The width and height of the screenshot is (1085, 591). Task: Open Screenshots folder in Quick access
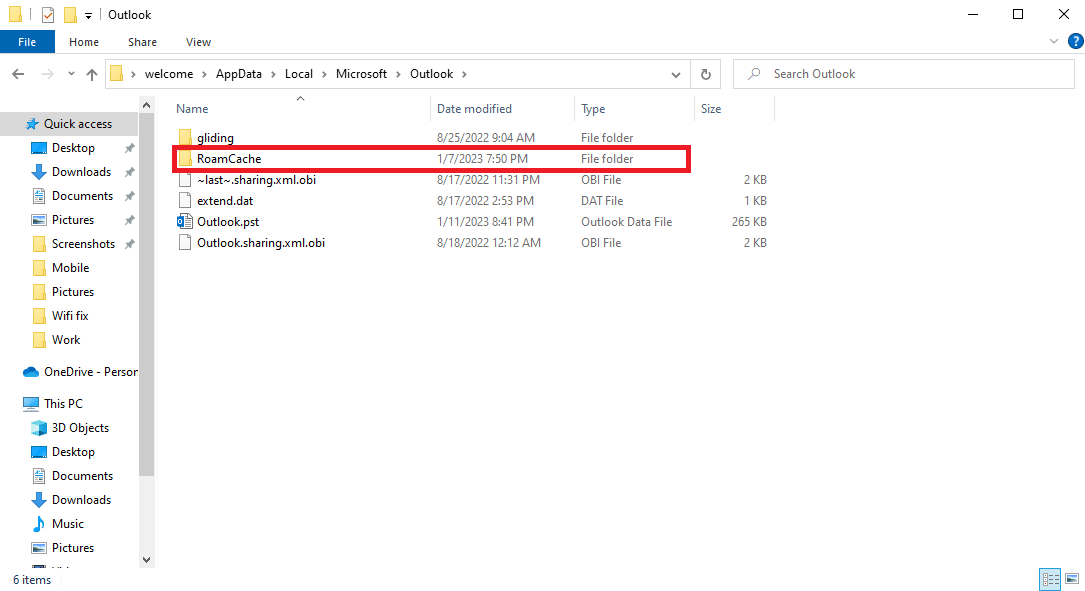point(83,244)
